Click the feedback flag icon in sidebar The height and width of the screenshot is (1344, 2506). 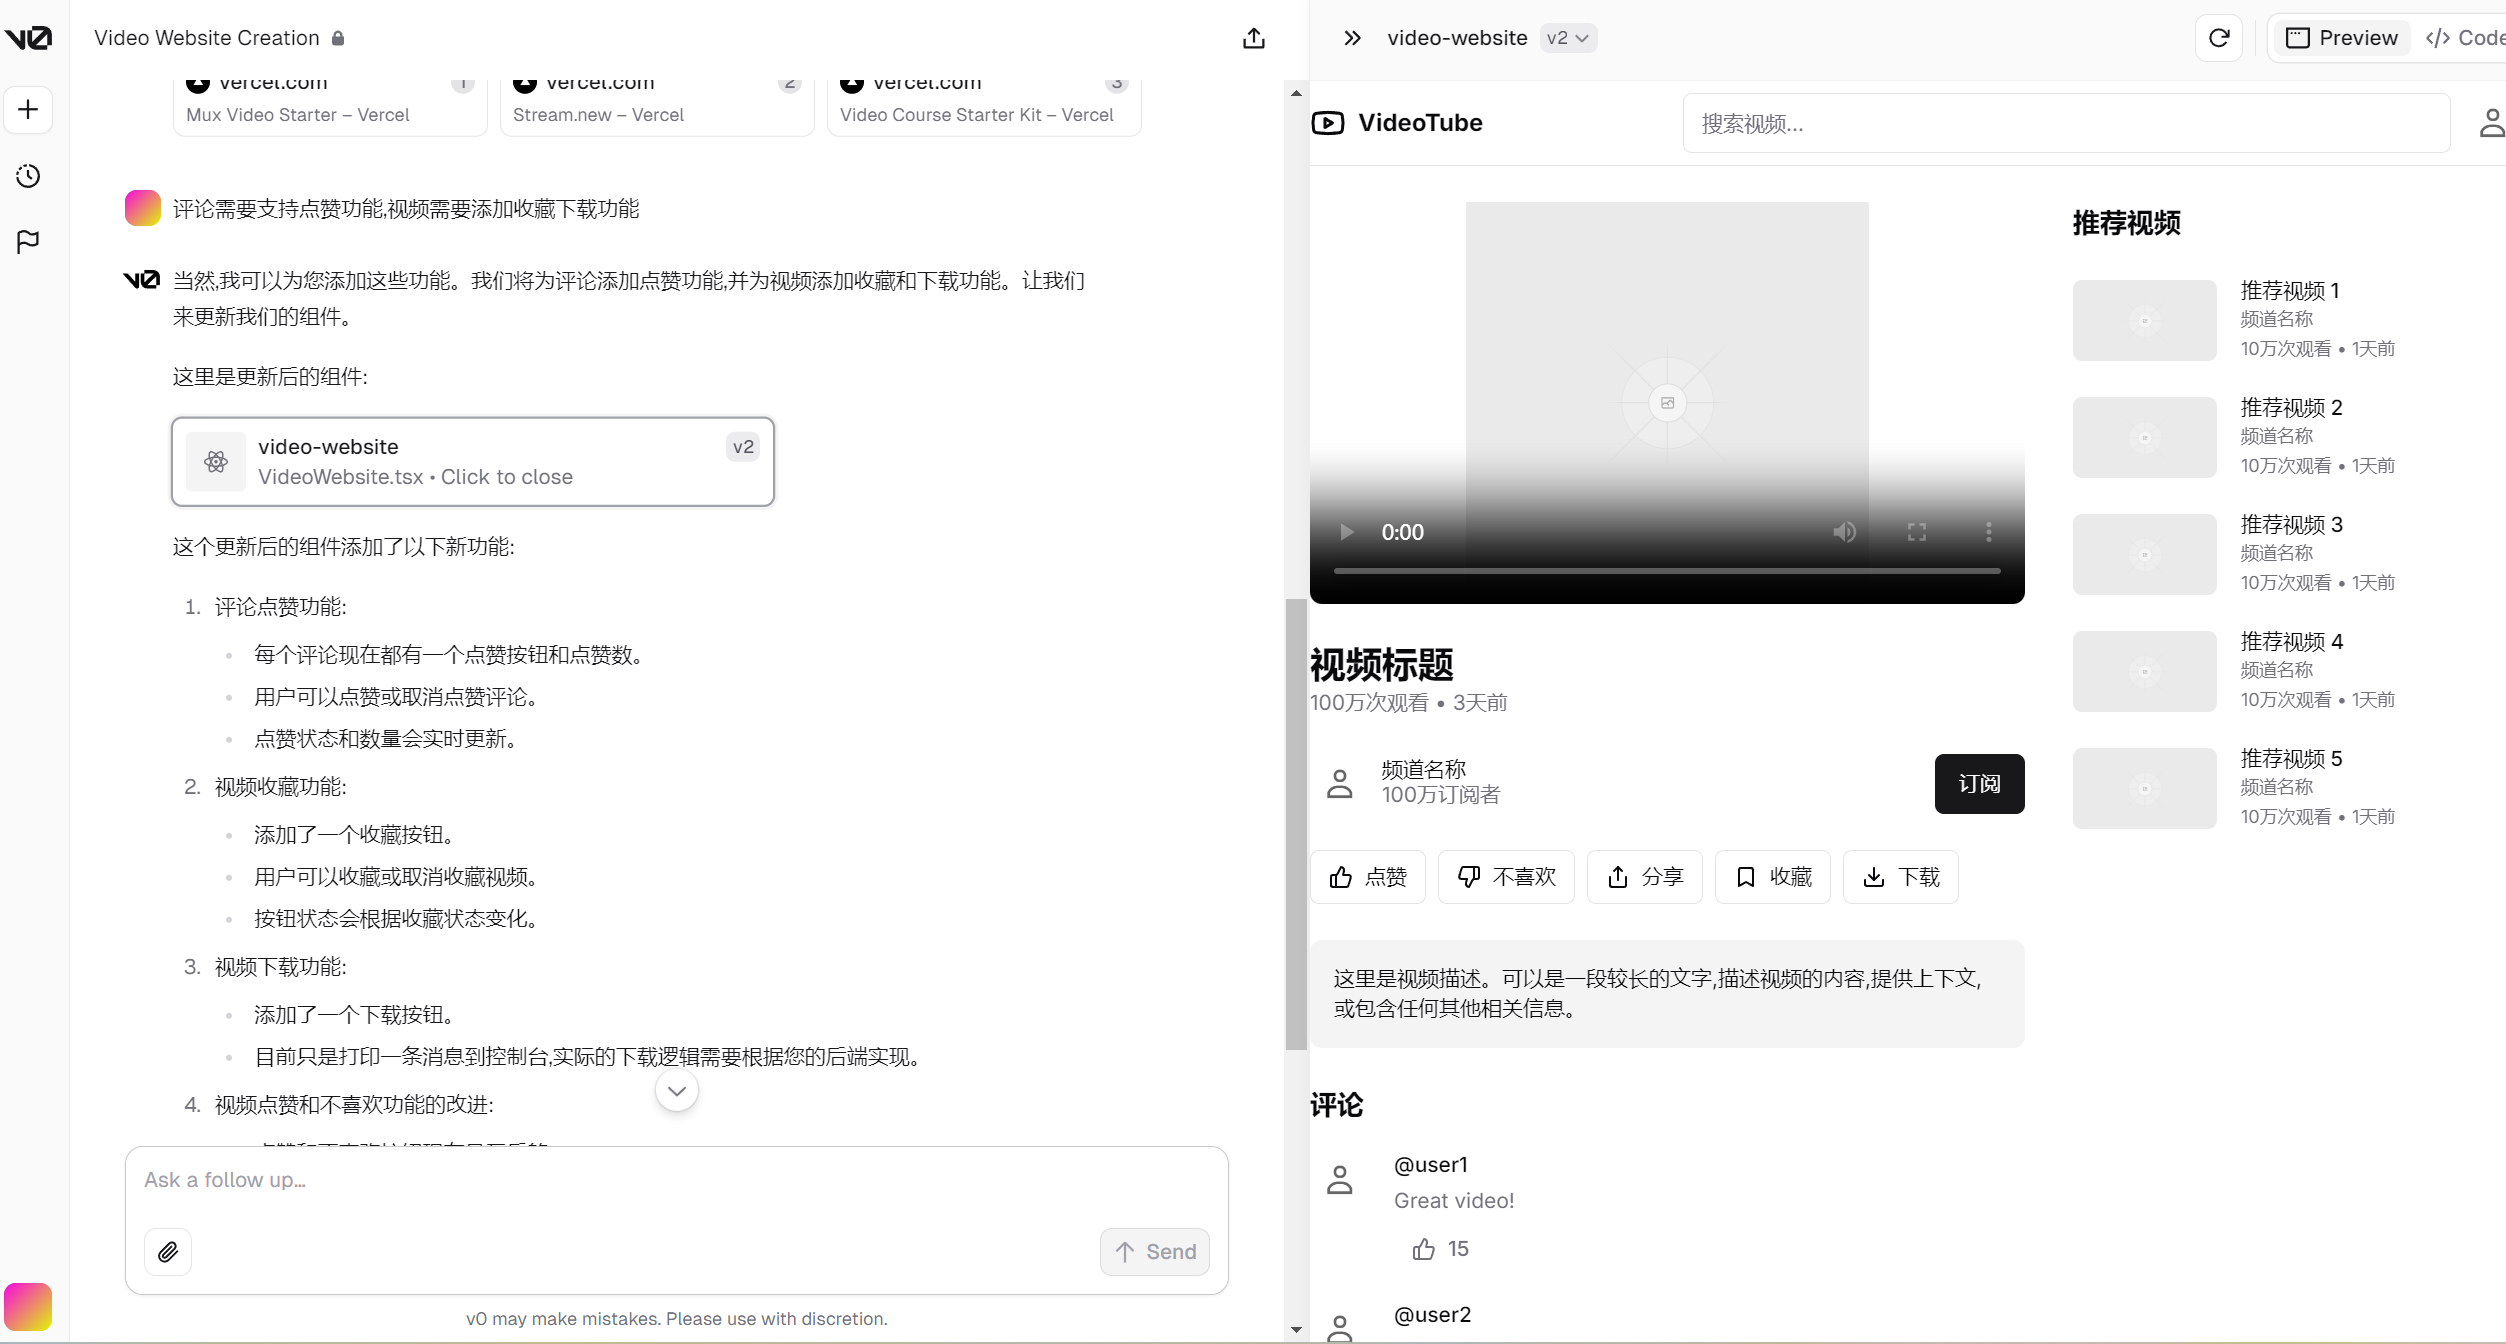point(28,241)
